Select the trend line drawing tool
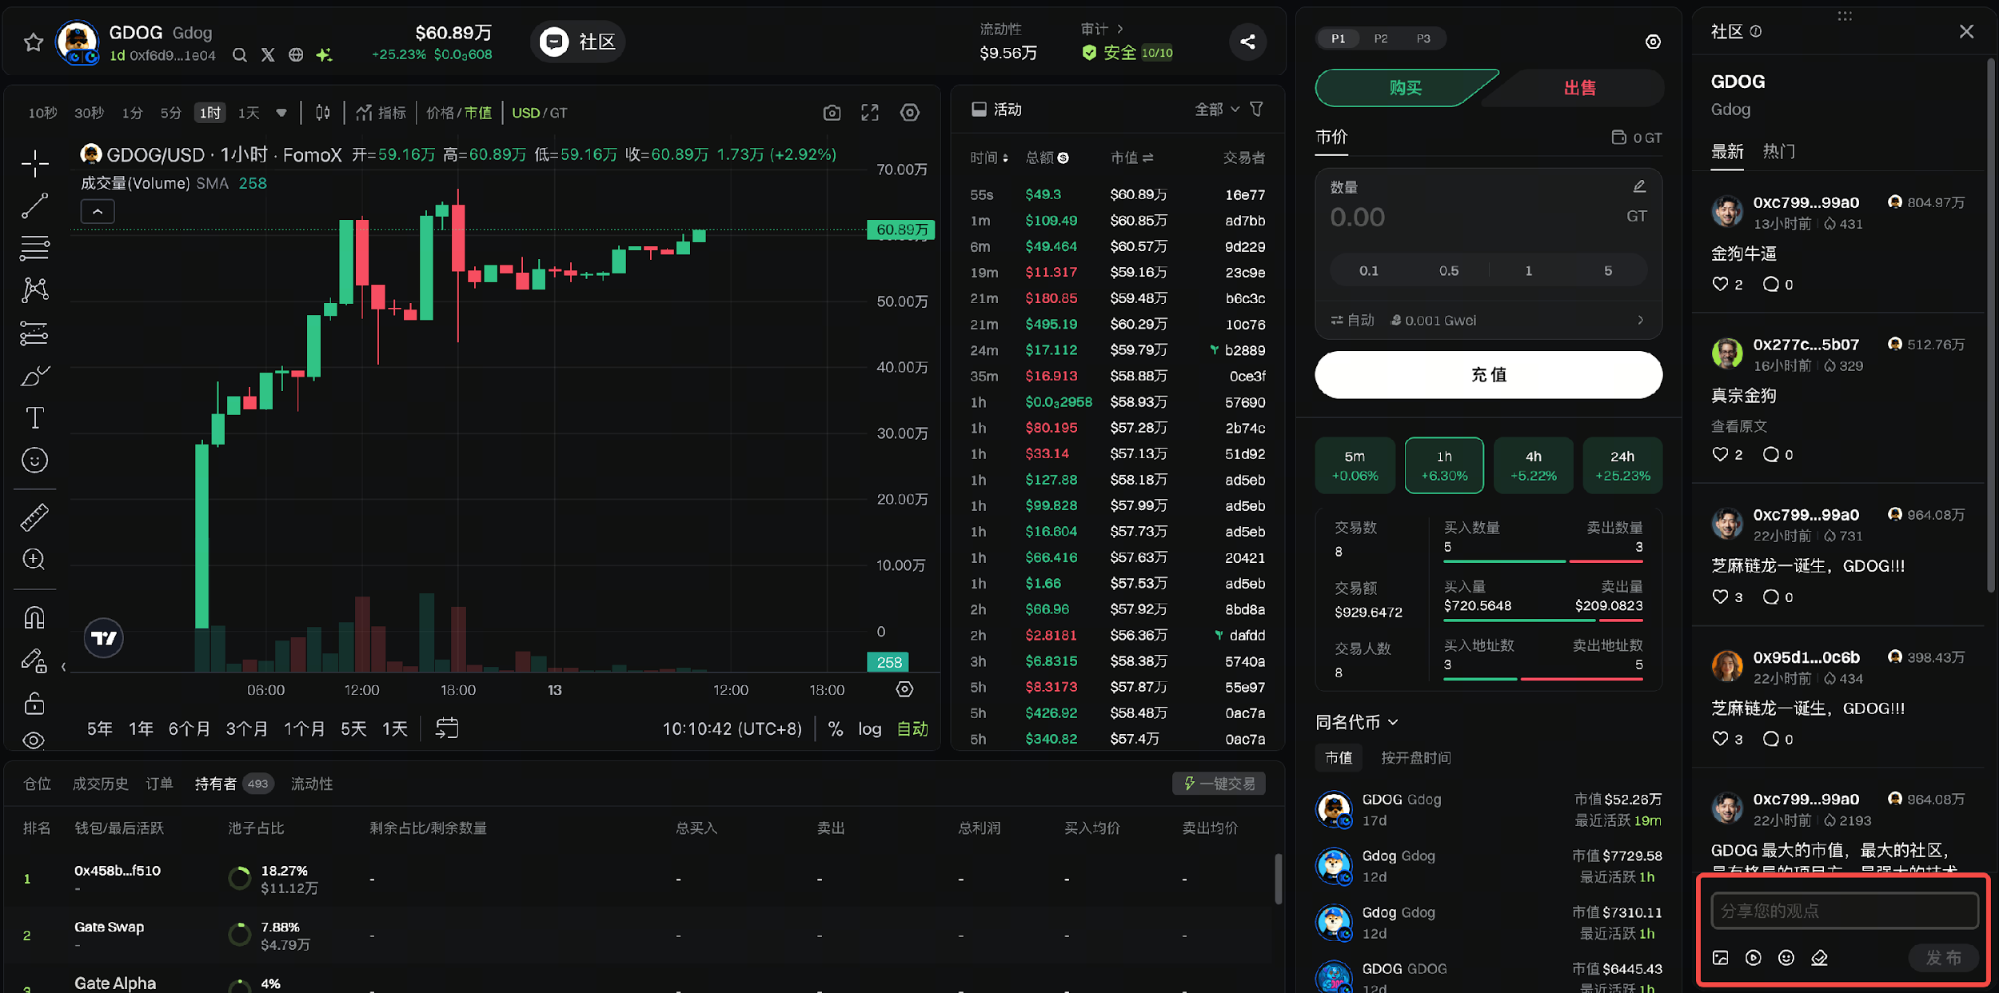The width and height of the screenshot is (1999, 994). (35, 206)
